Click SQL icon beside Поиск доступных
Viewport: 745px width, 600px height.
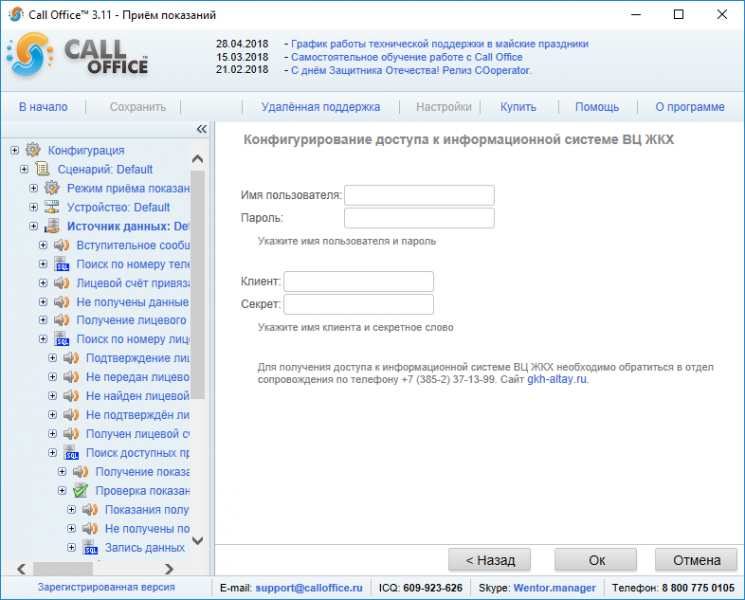[71, 453]
